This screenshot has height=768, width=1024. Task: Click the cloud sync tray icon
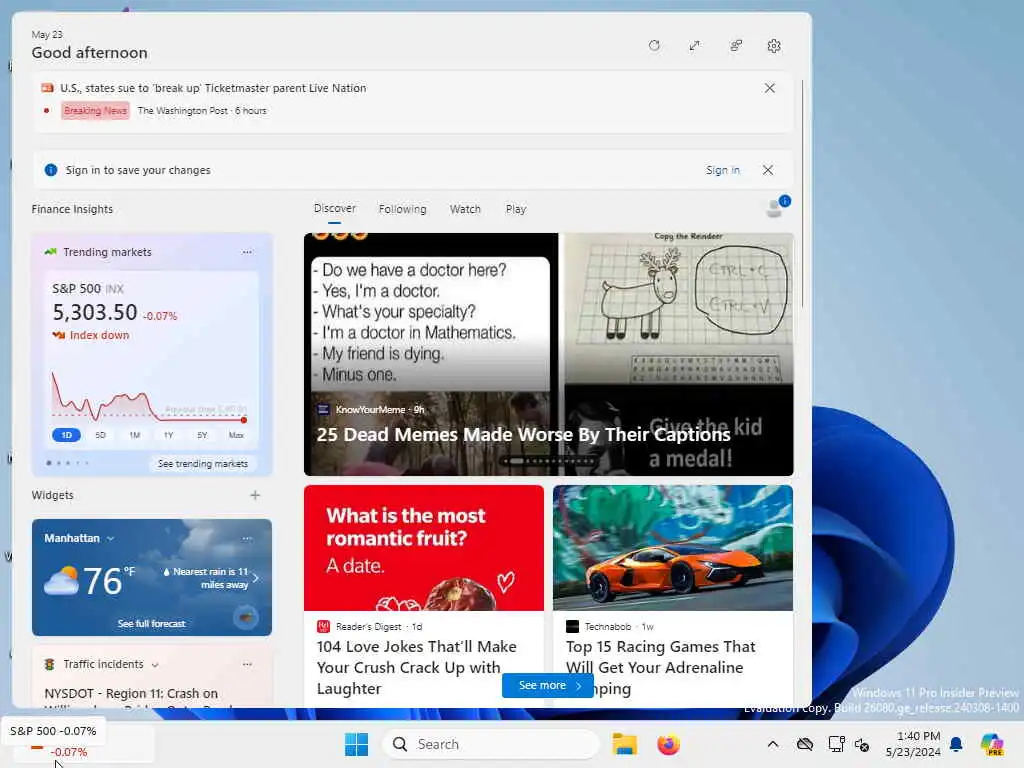coord(805,744)
